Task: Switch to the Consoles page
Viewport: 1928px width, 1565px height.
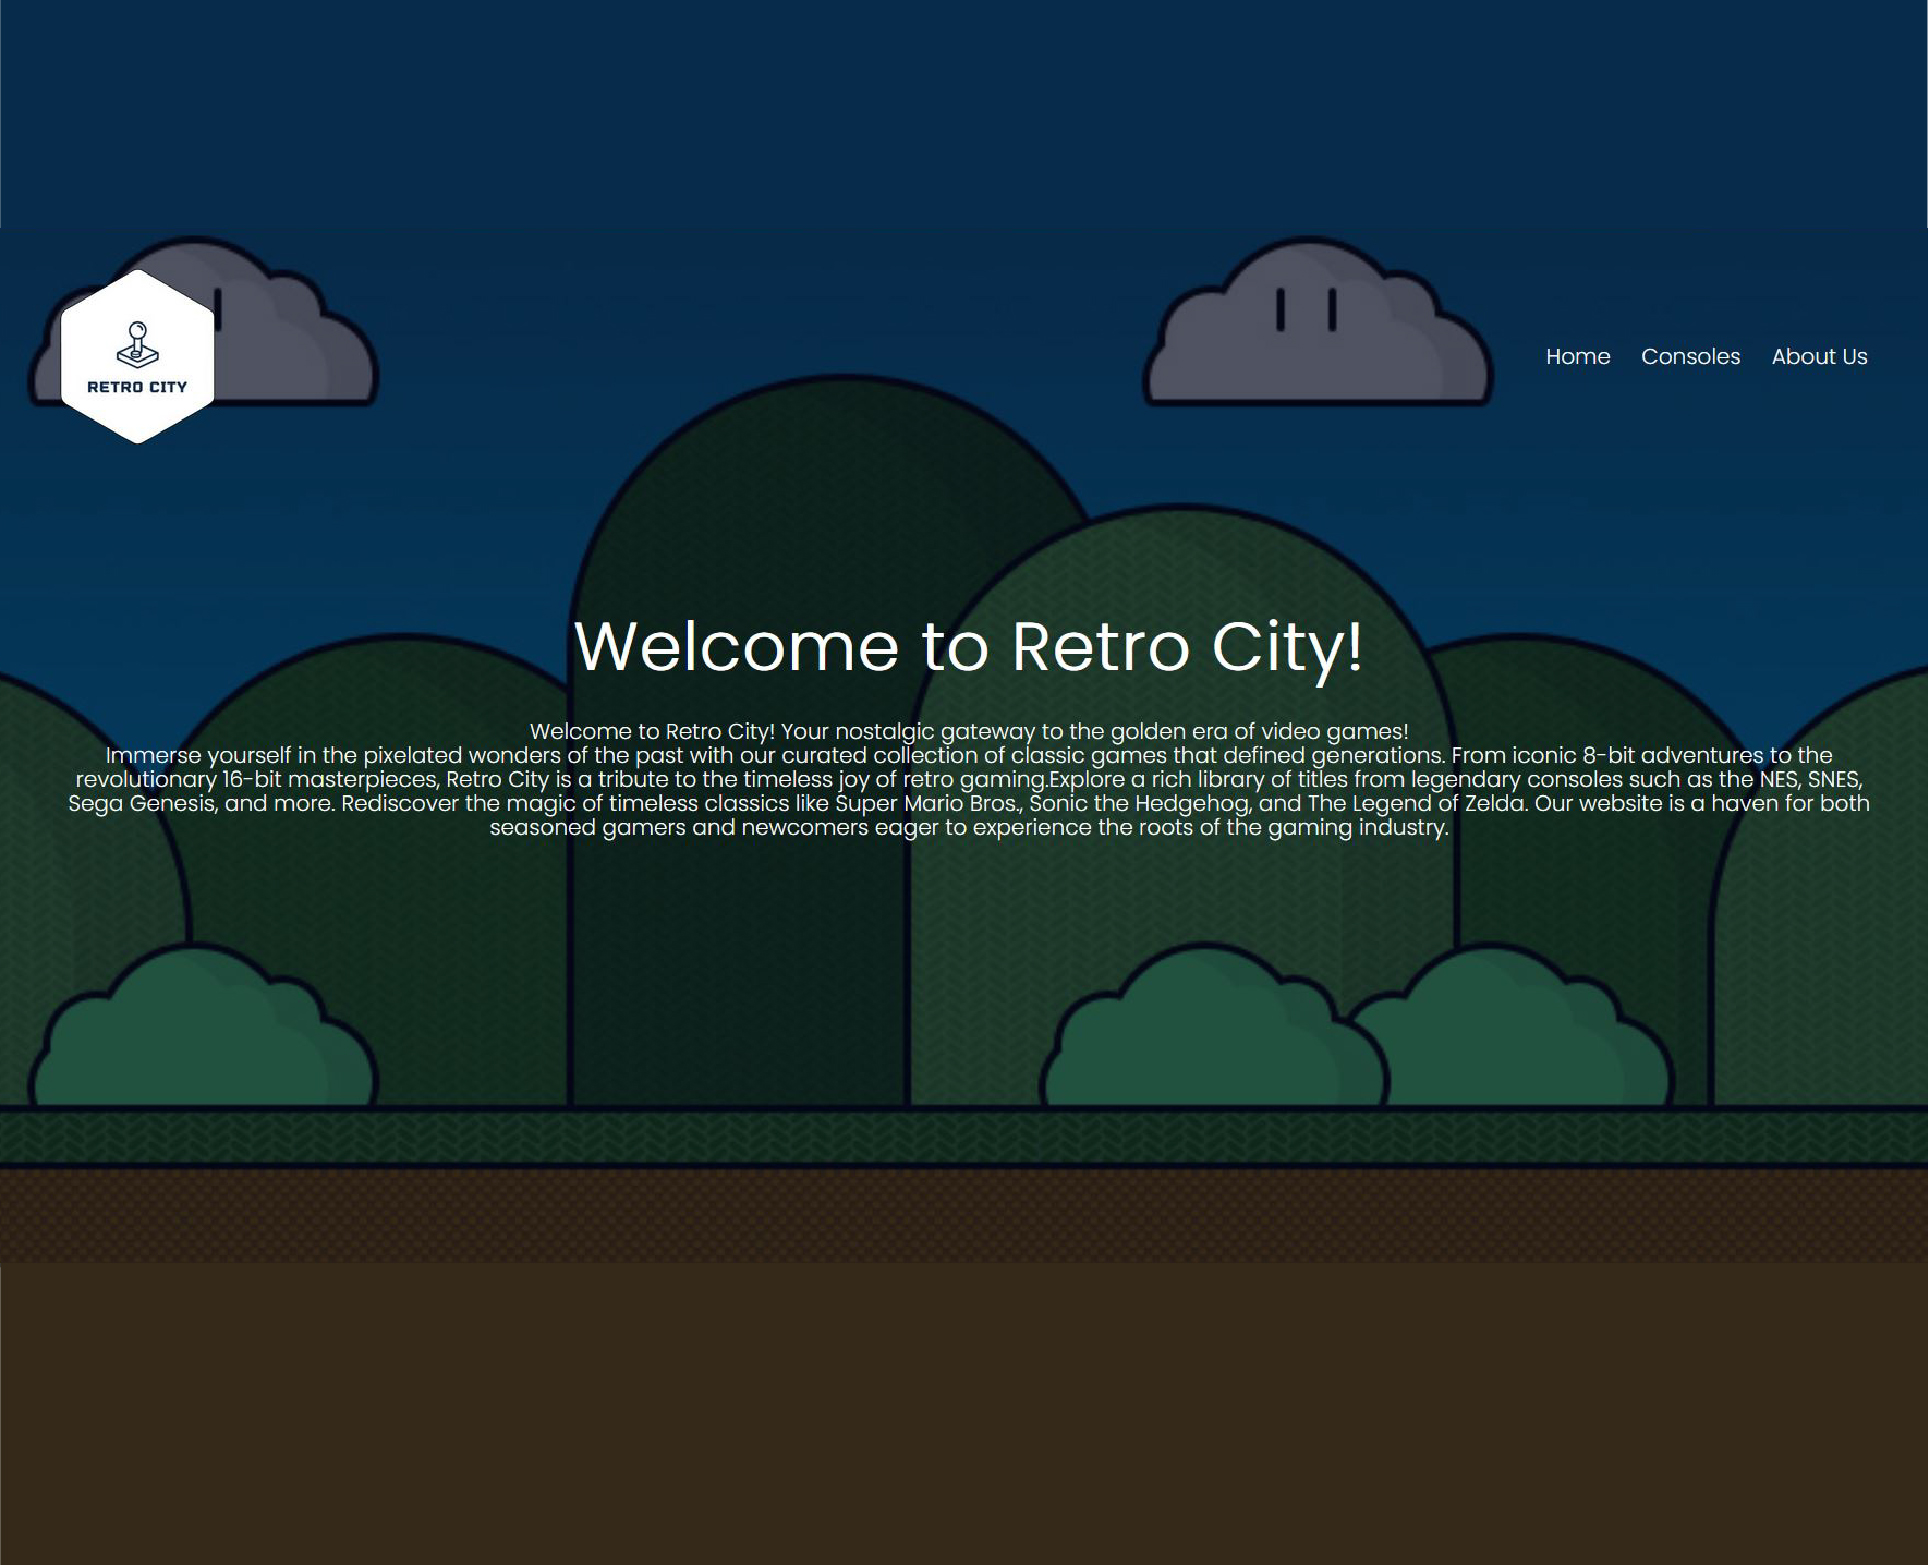Action: (x=1690, y=357)
